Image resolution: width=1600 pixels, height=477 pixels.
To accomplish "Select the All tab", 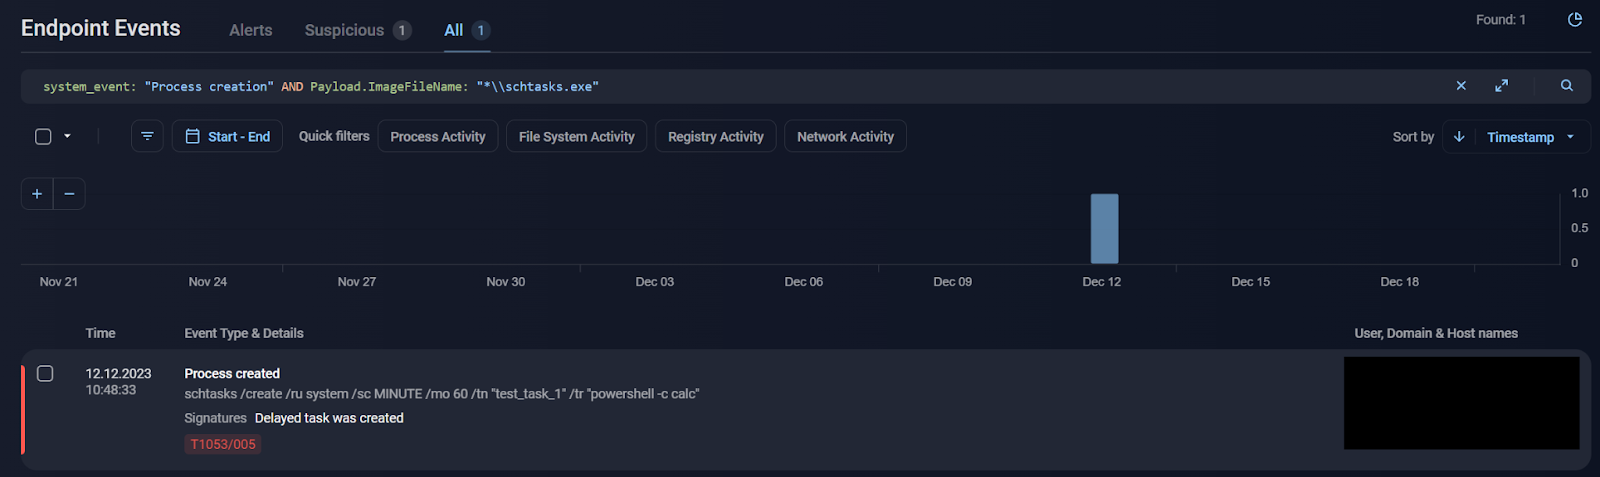I will tap(466, 30).
